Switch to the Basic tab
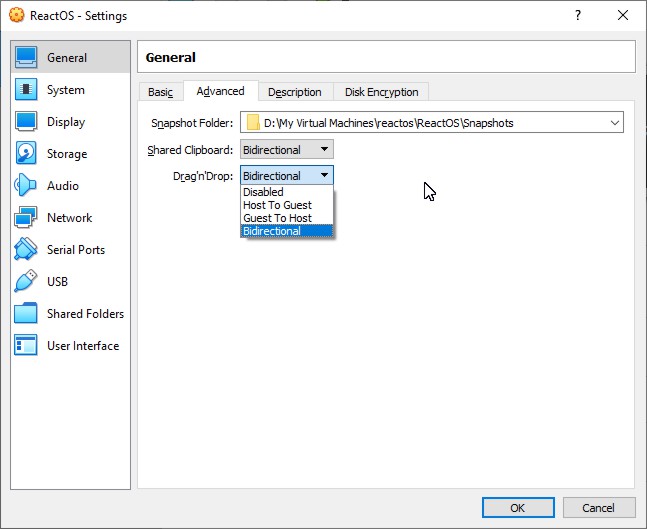Viewport: 647px width, 529px height. (x=161, y=92)
